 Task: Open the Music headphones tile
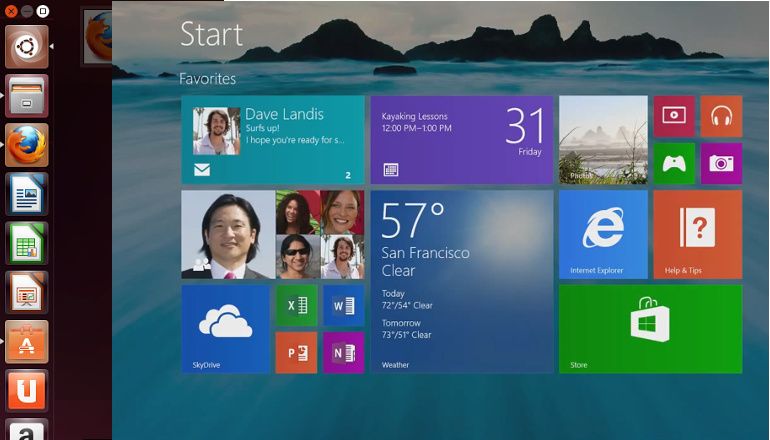pyautogui.click(x=721, y=116)
